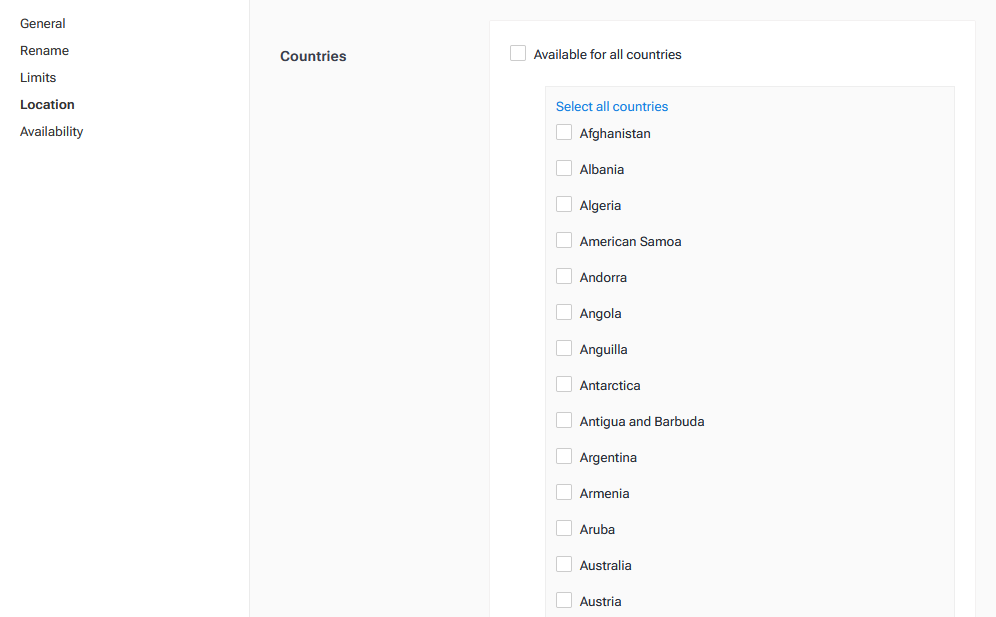Viewport: 996px width, 617px height.
Task: Click the "Select all countries" link
Action: [x=611, y=106]
